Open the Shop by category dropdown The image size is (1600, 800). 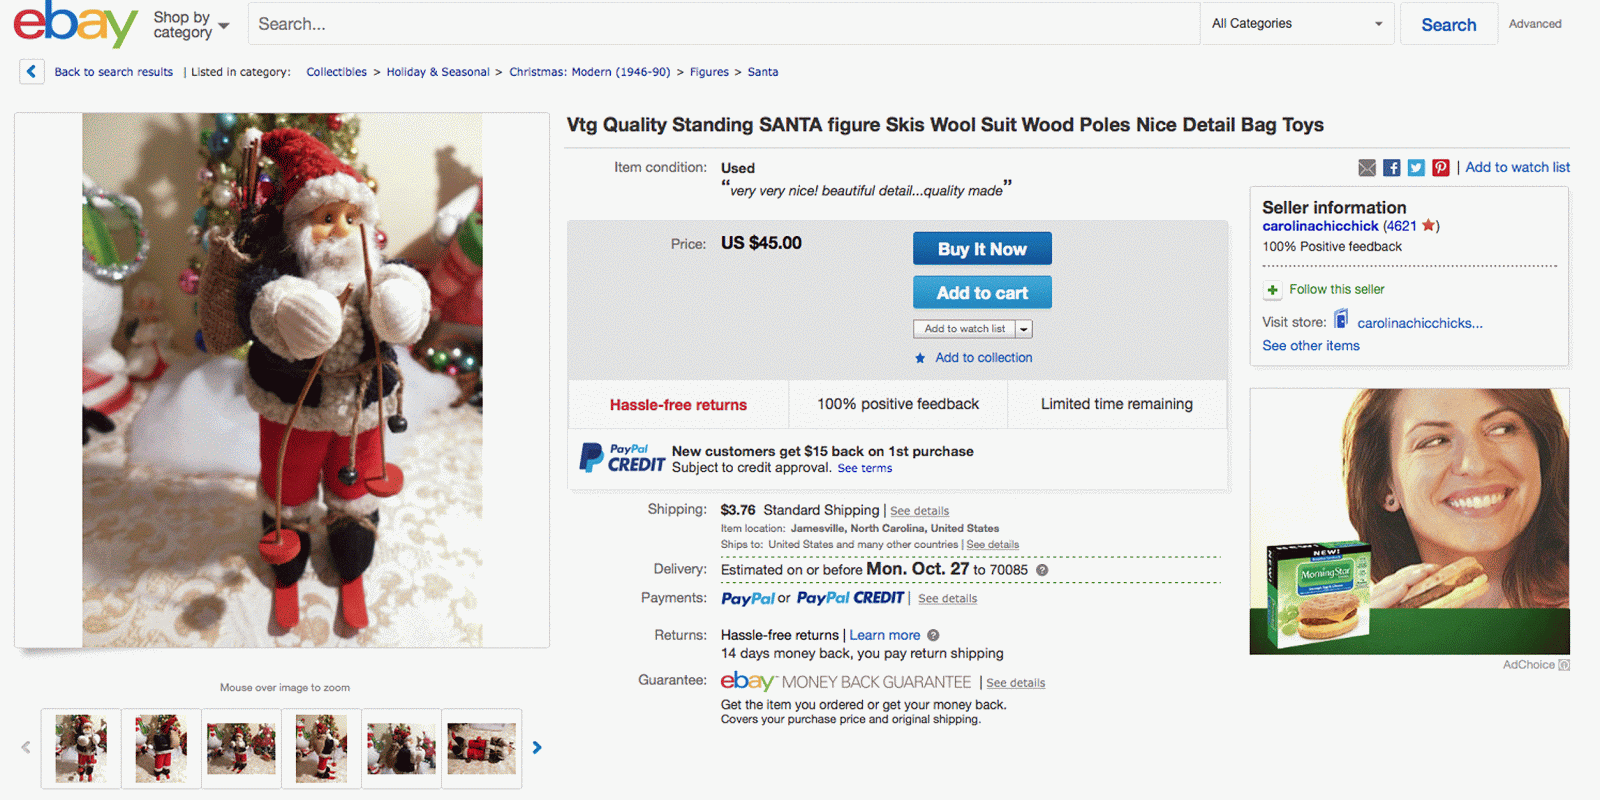pos(191,25)
